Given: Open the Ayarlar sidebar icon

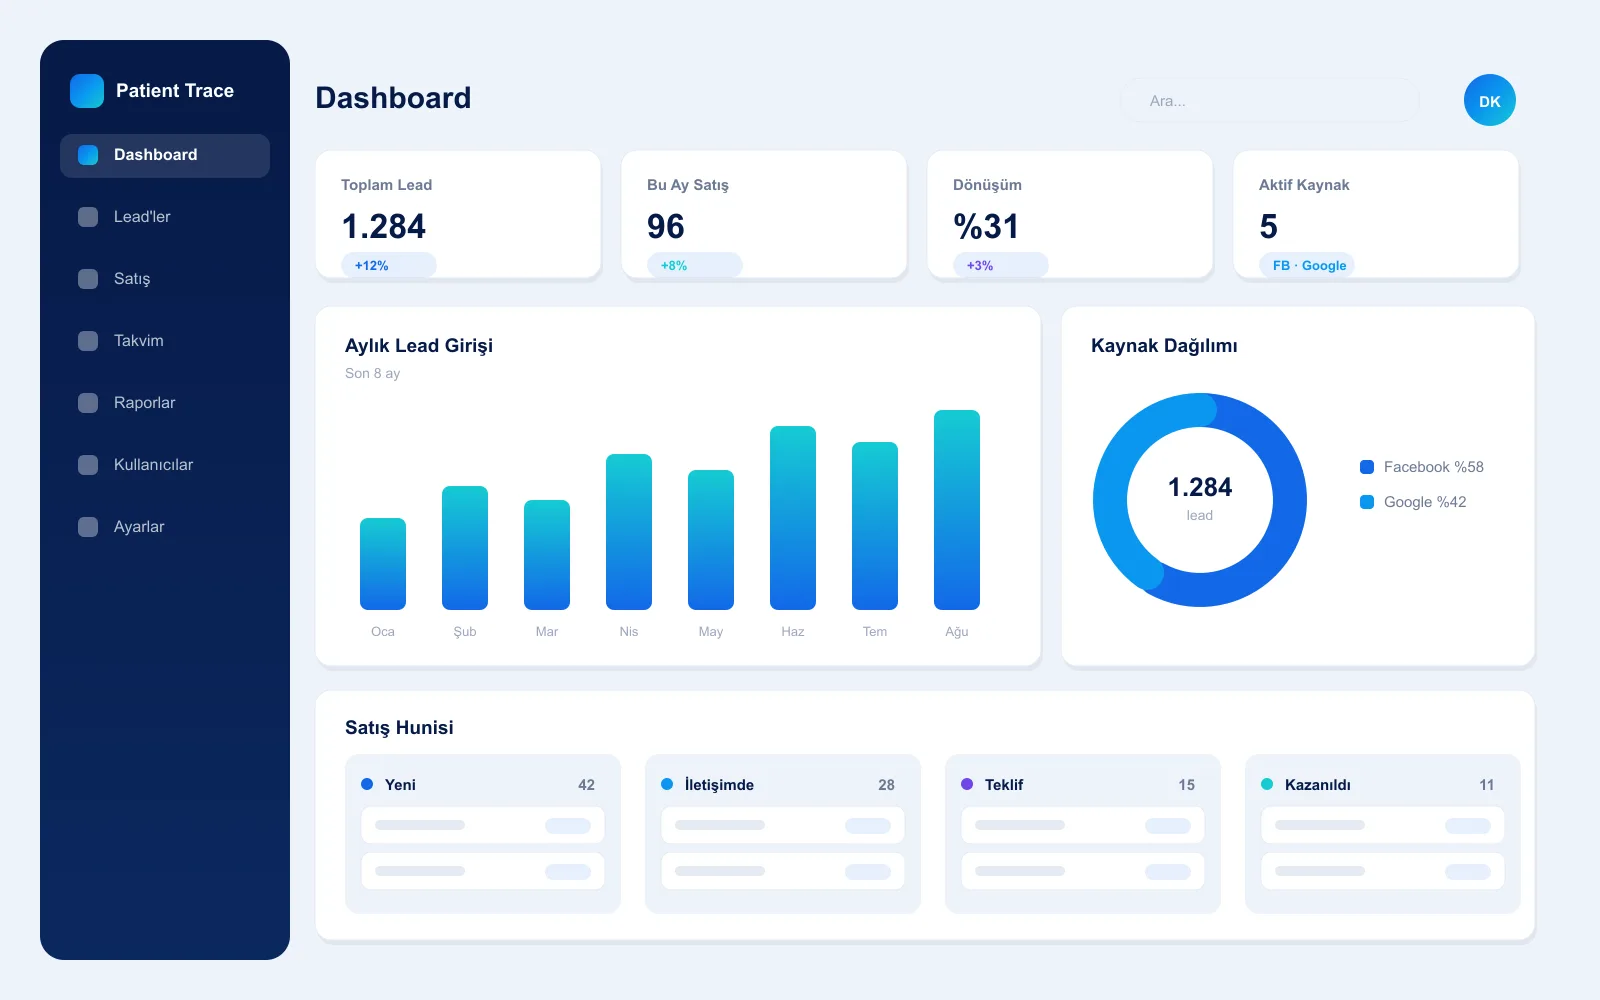Looking at the screenshot, I should click(x=88, y=527).
